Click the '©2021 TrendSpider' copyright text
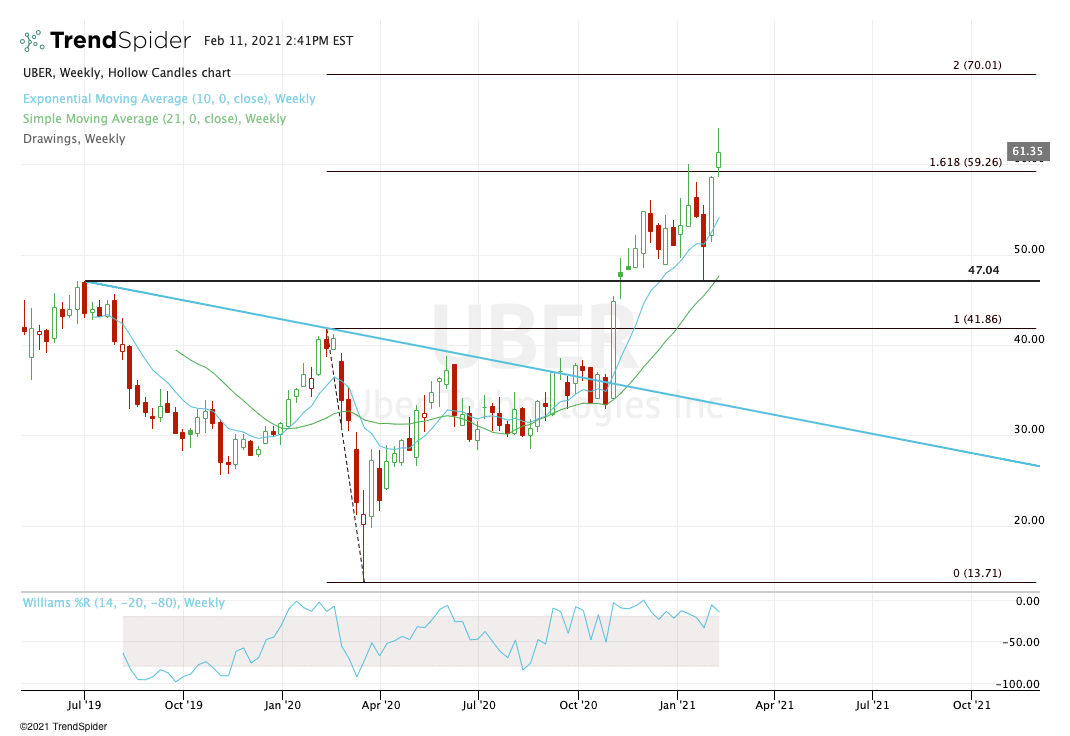This screenshot has height=736, width=1070. pos(63,726)
